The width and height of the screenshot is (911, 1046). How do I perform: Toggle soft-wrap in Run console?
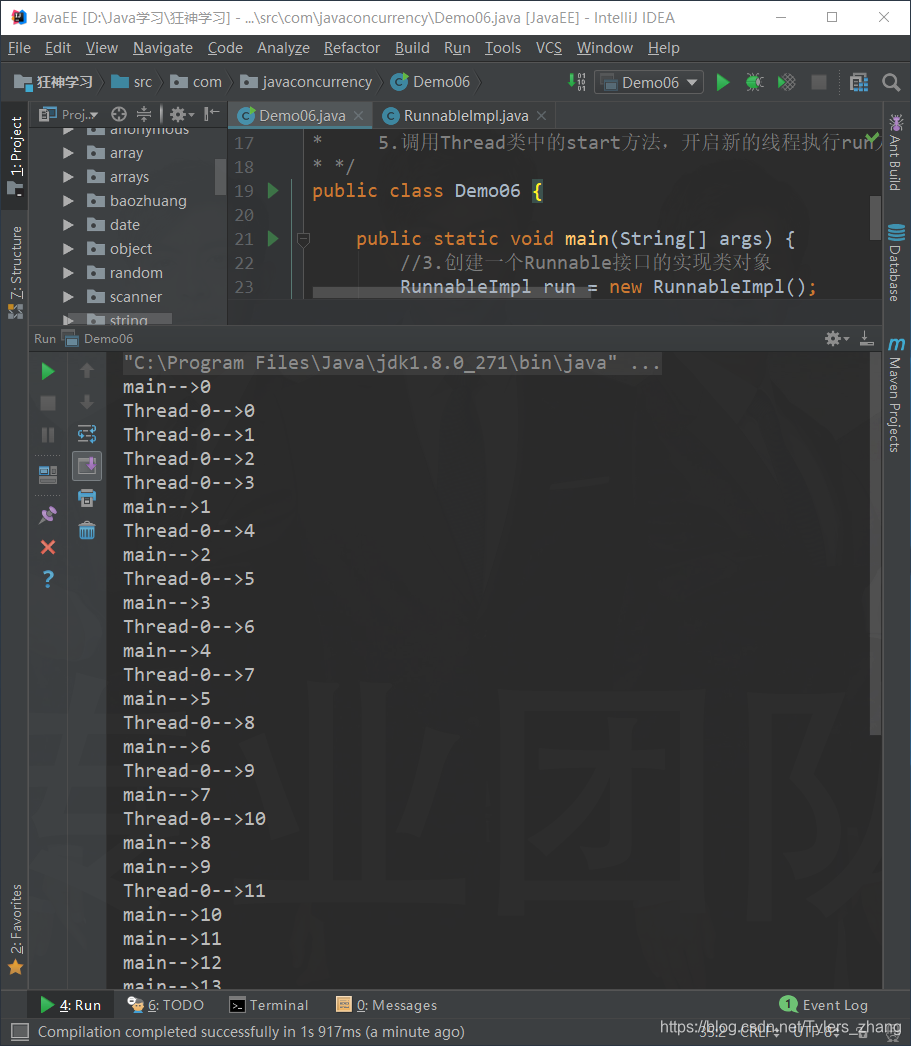coord(87,434)
